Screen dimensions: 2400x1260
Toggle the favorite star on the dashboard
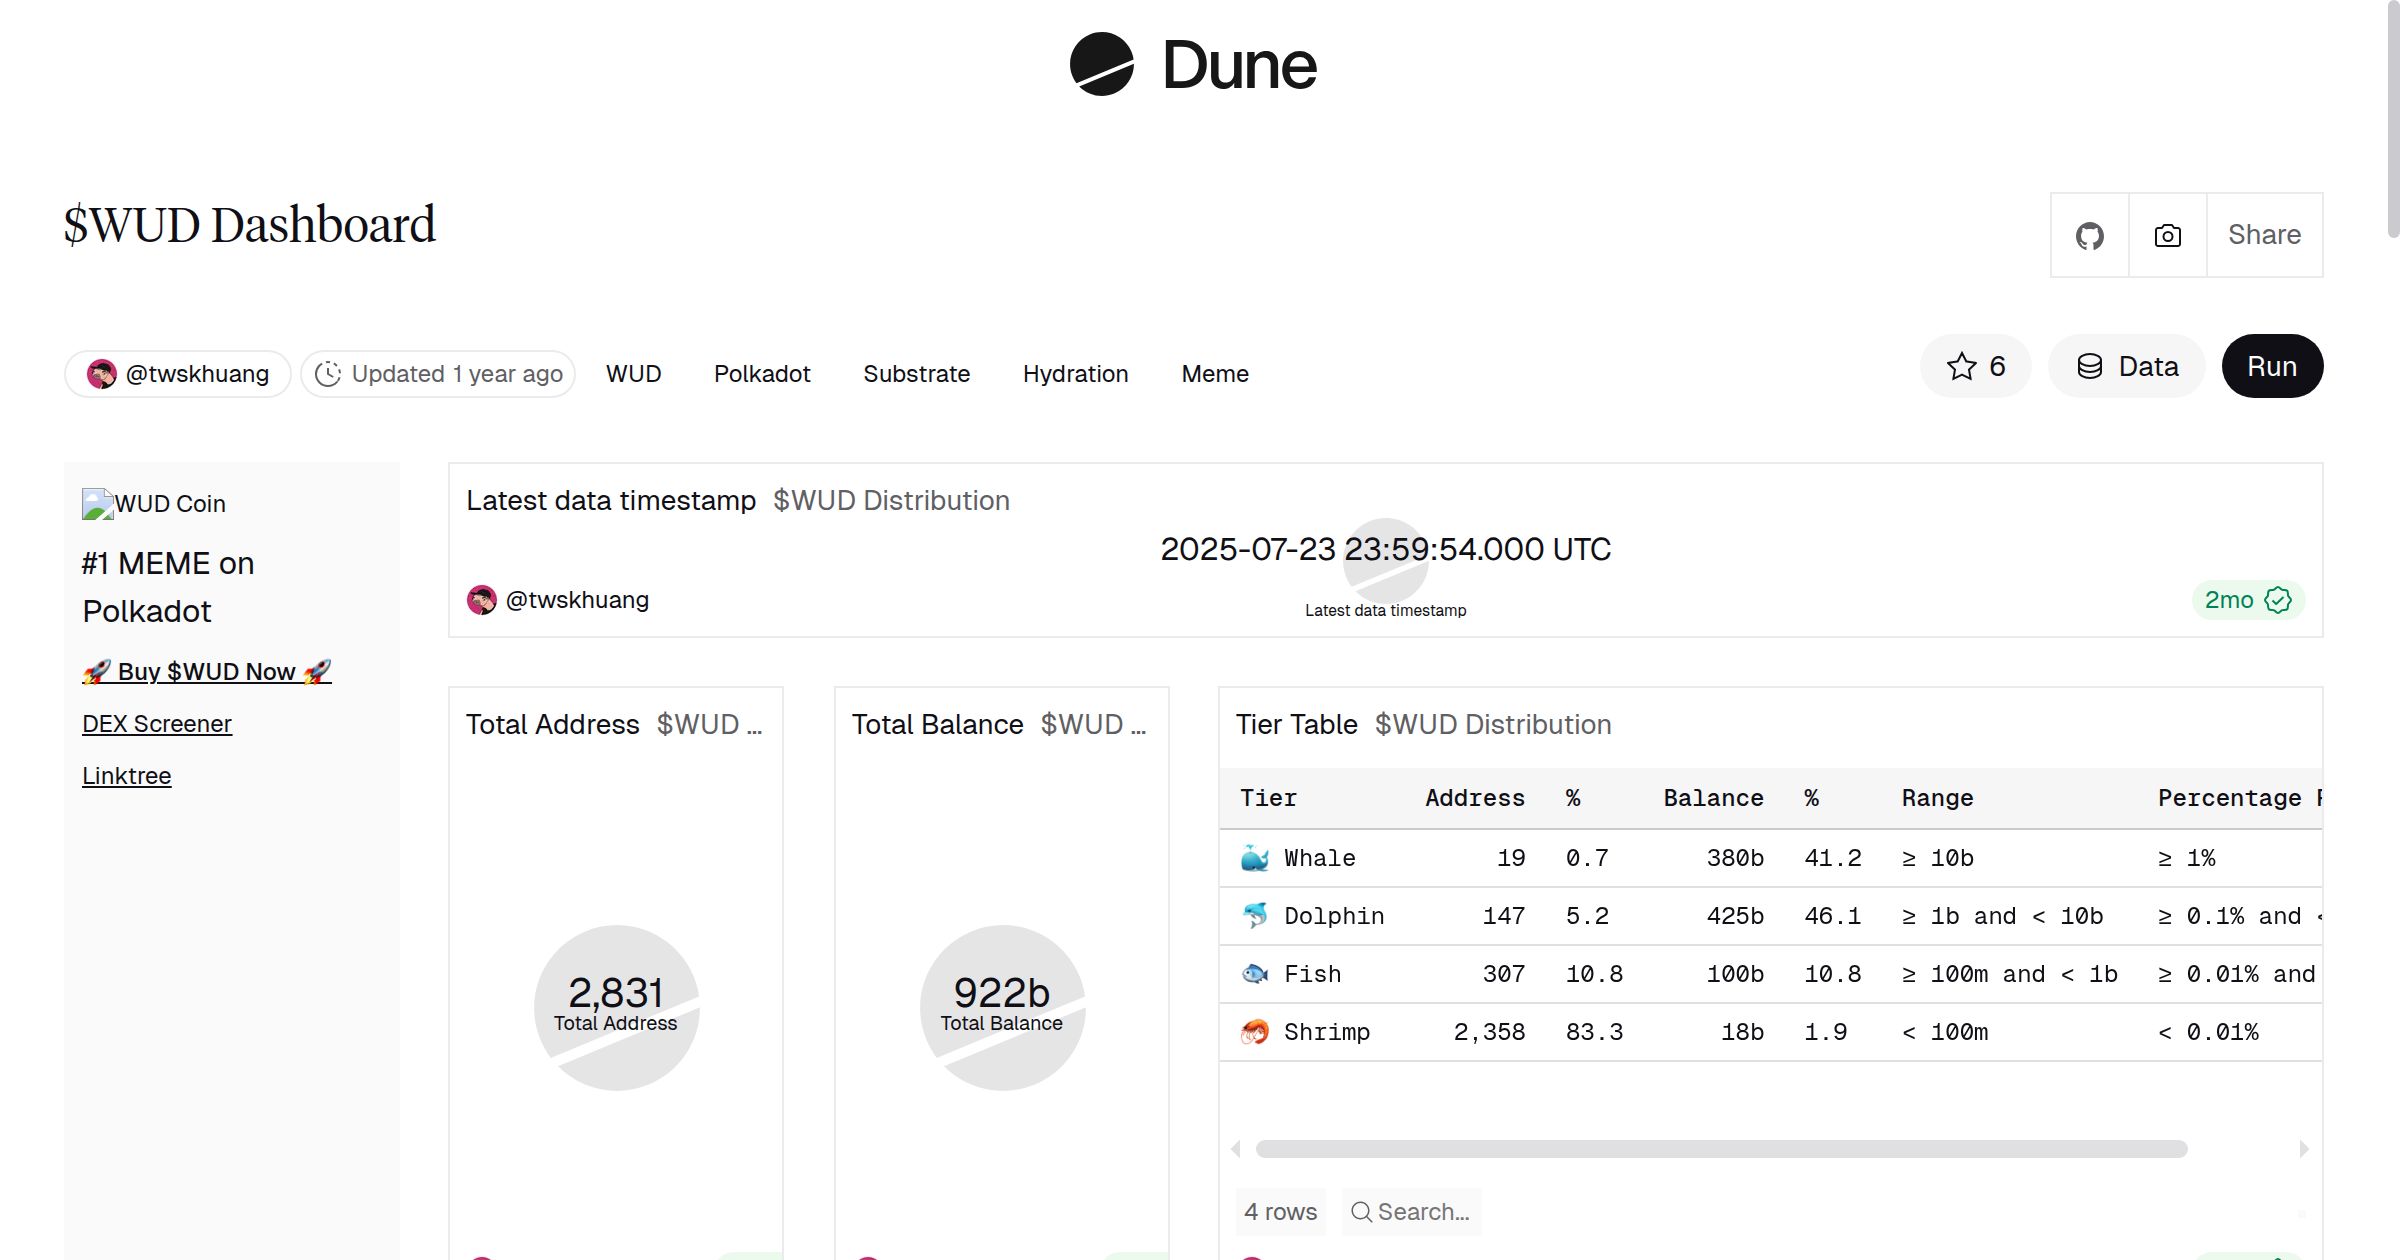(1961, 366)
